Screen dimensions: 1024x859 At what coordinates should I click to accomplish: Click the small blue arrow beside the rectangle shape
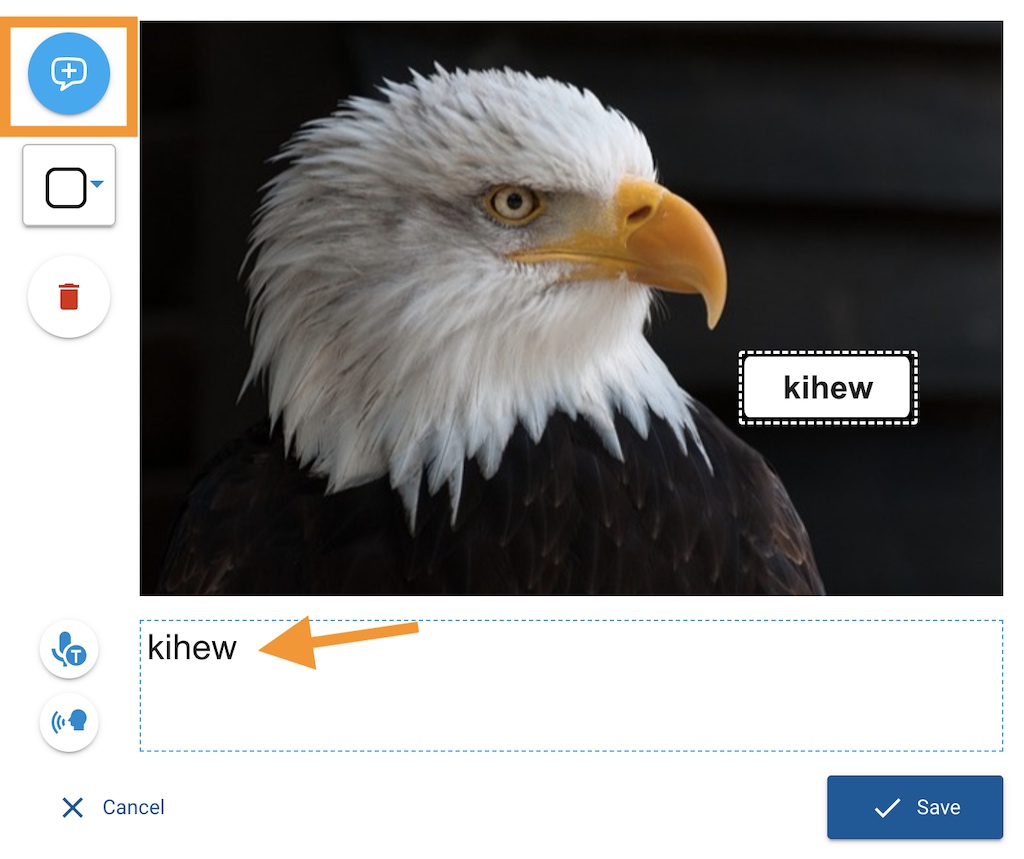[x=97, y=184]
